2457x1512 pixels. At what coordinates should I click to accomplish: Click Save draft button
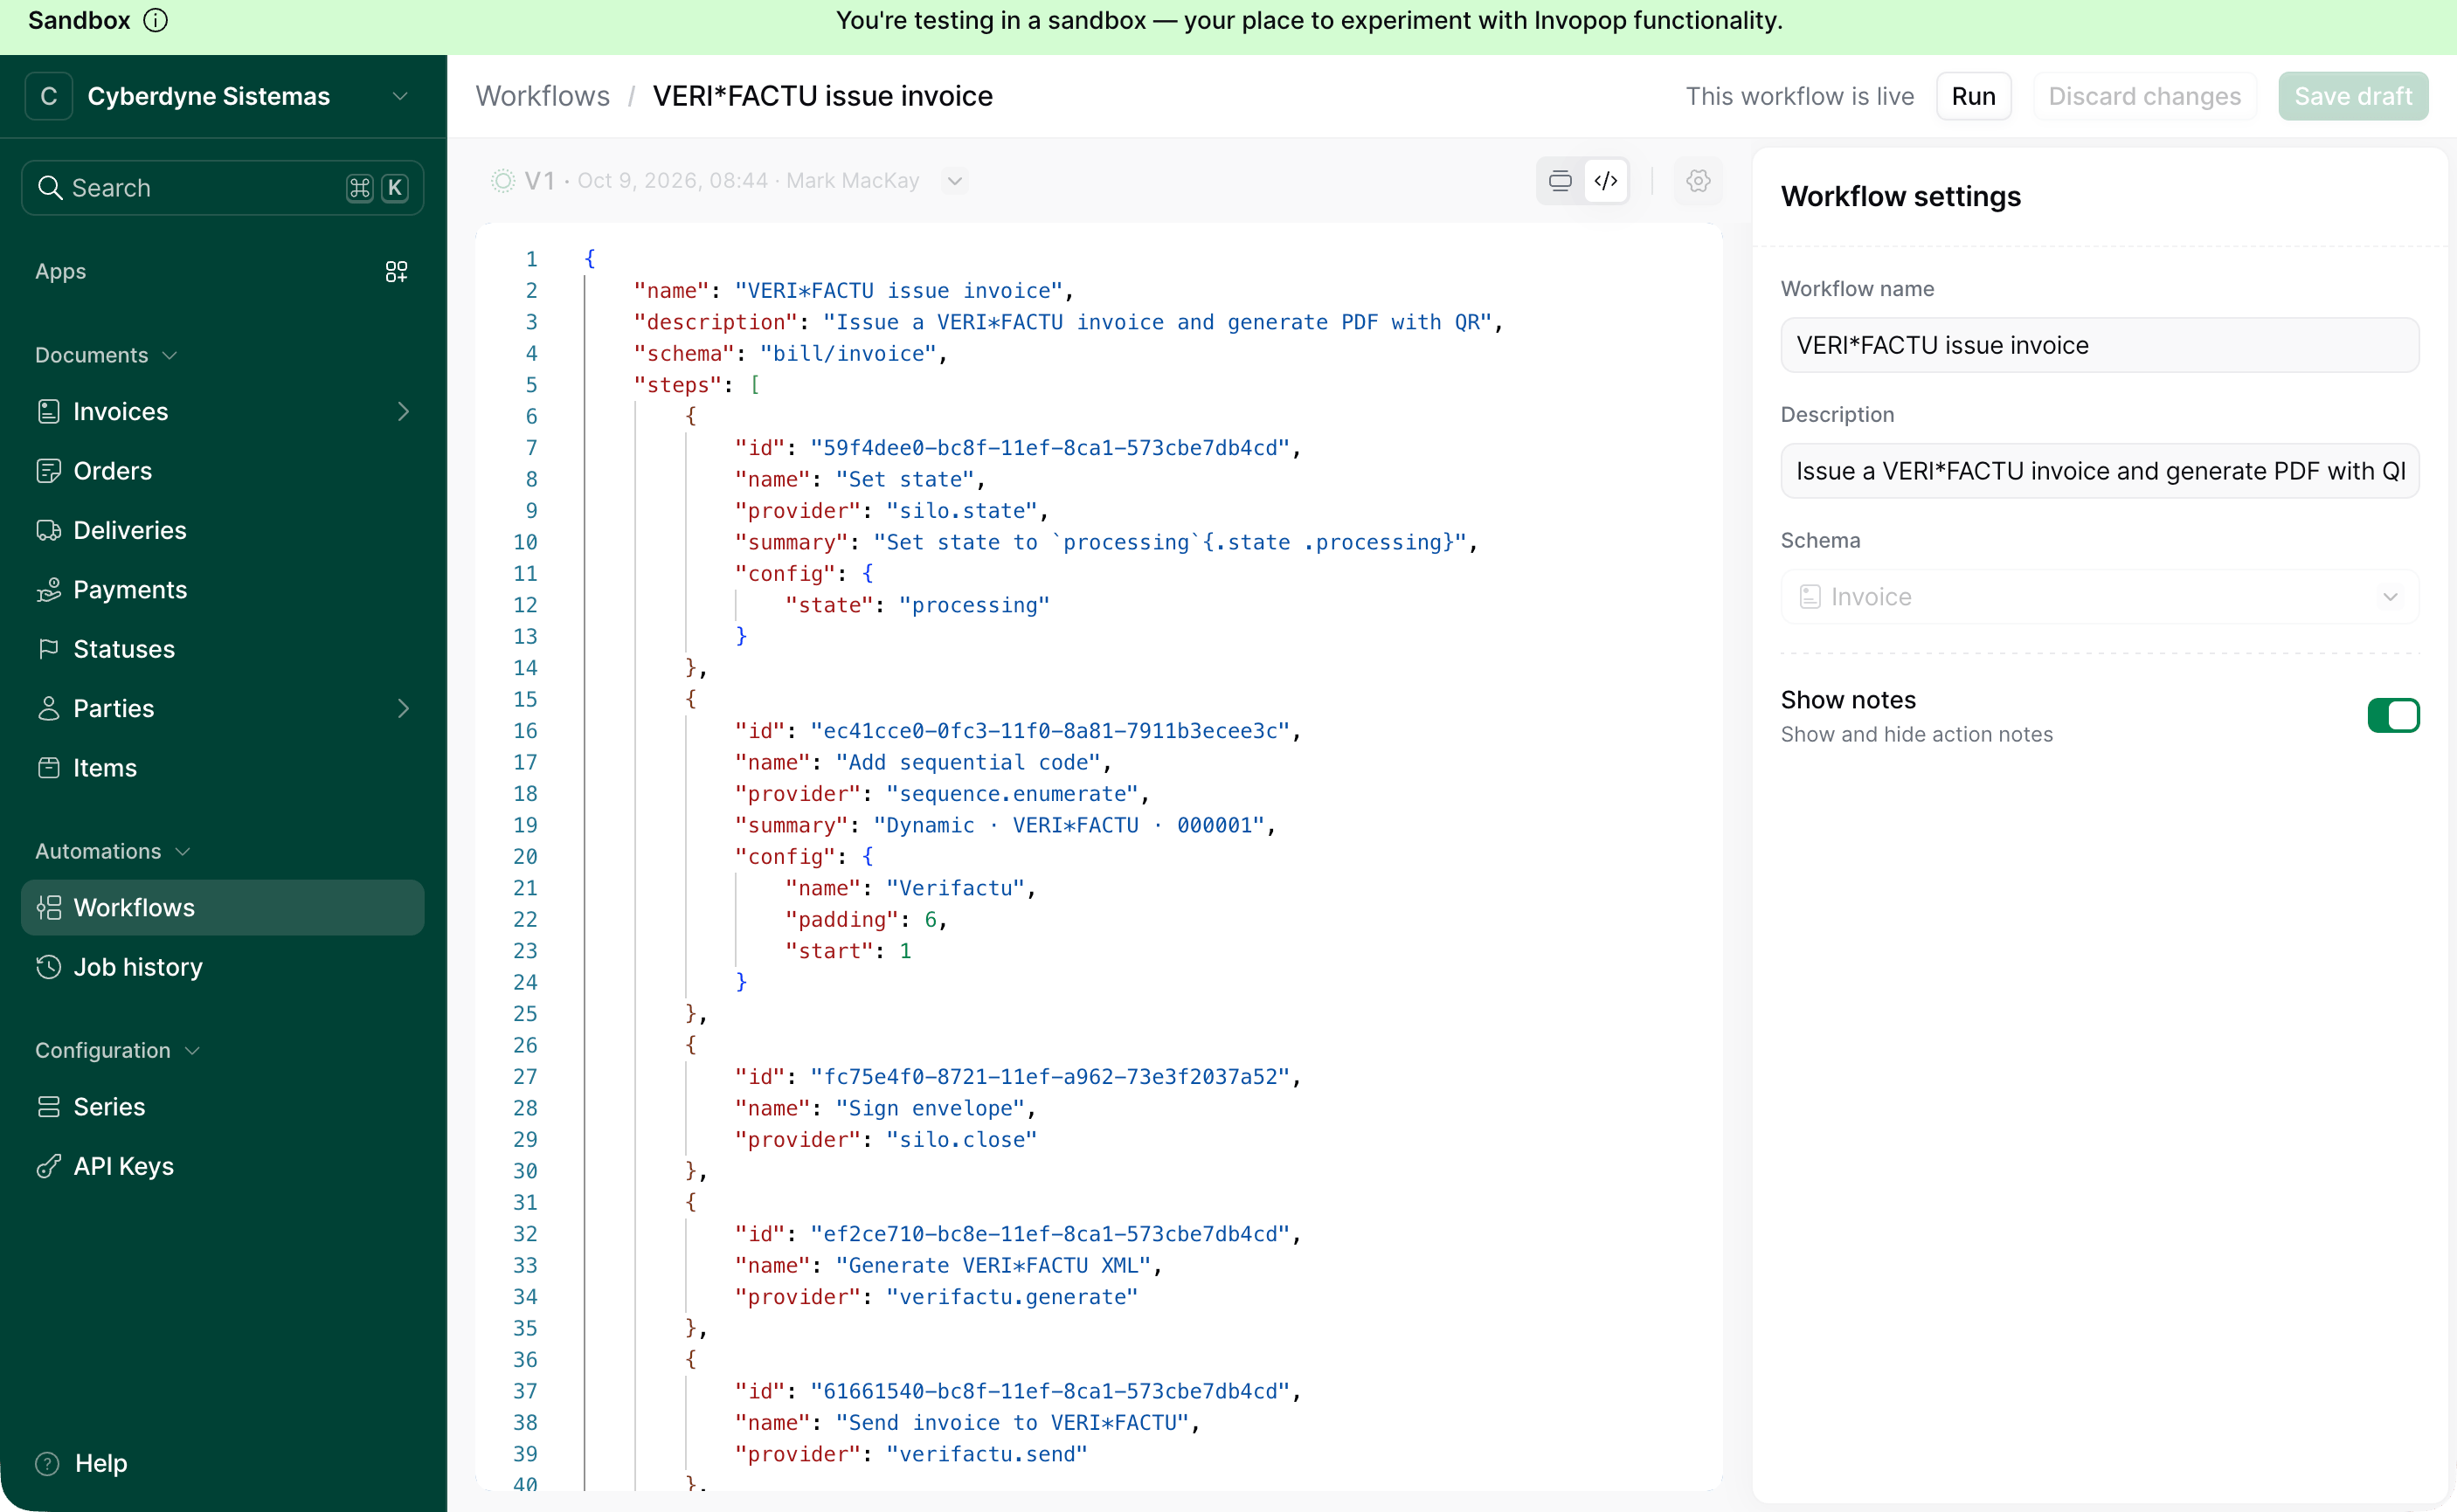pos(2353,96)
